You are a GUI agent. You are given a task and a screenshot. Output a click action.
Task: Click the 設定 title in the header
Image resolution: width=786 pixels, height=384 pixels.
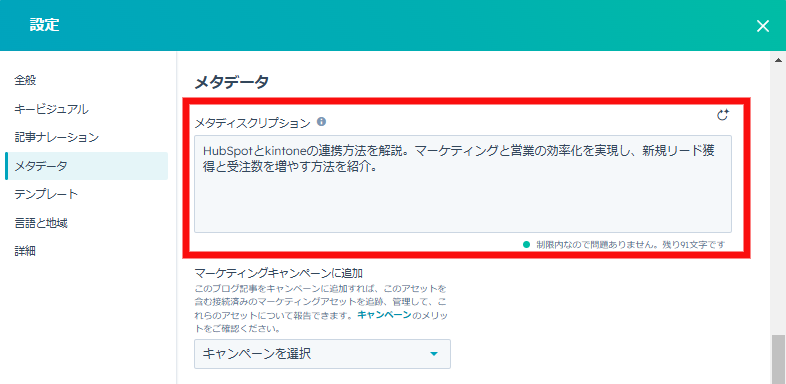point(44,25)
